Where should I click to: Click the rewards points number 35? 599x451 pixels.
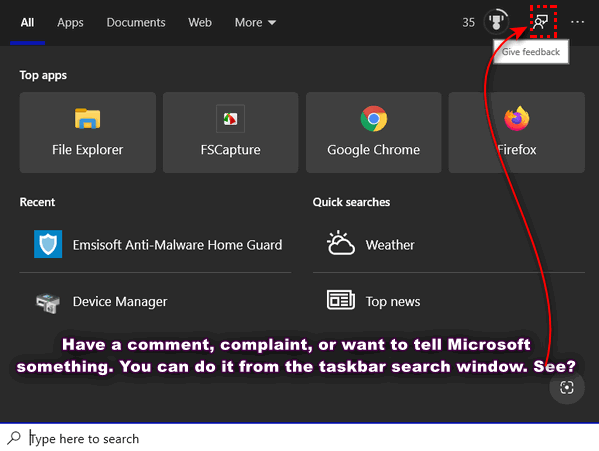coord(468,23)
